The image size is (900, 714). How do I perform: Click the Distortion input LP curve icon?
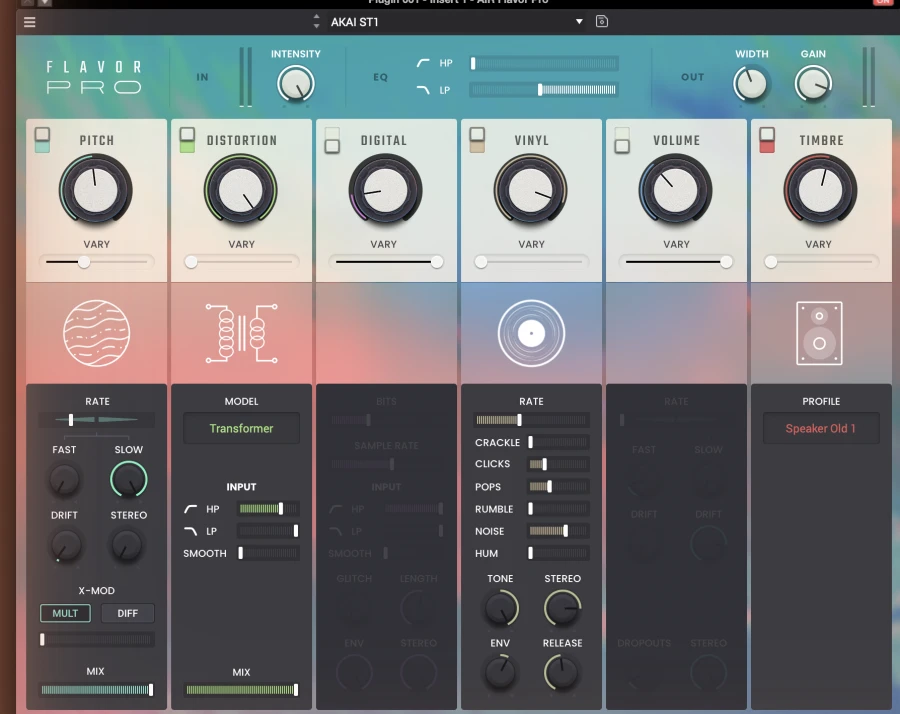(x=191, y=531)
